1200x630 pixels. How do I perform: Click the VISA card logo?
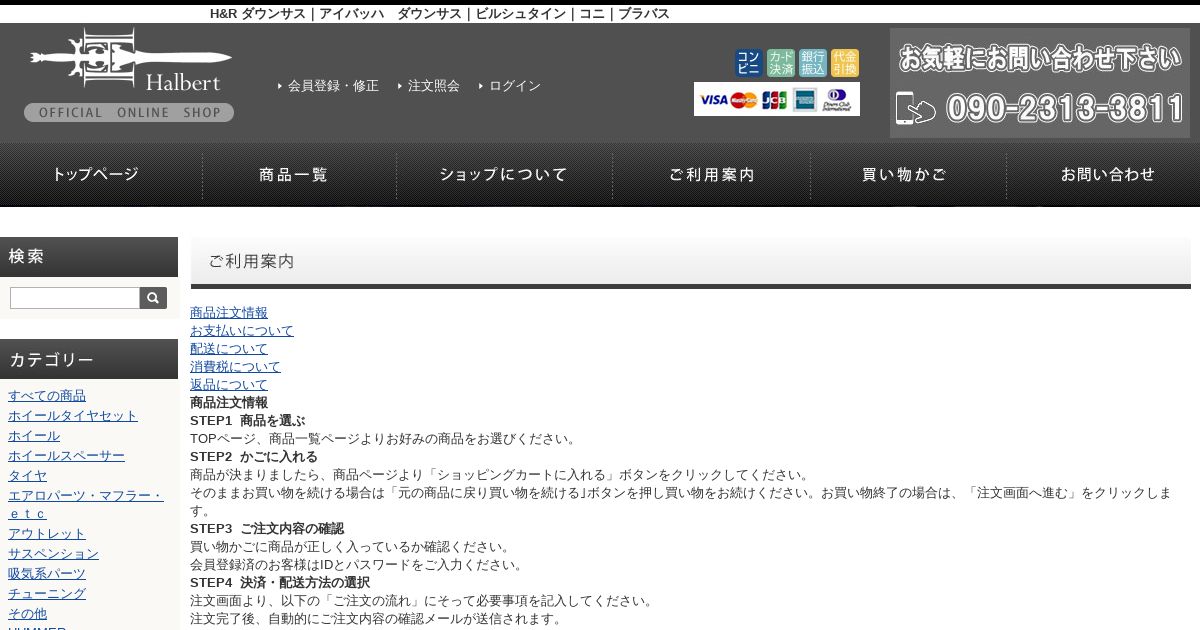(x=713, y=100)
